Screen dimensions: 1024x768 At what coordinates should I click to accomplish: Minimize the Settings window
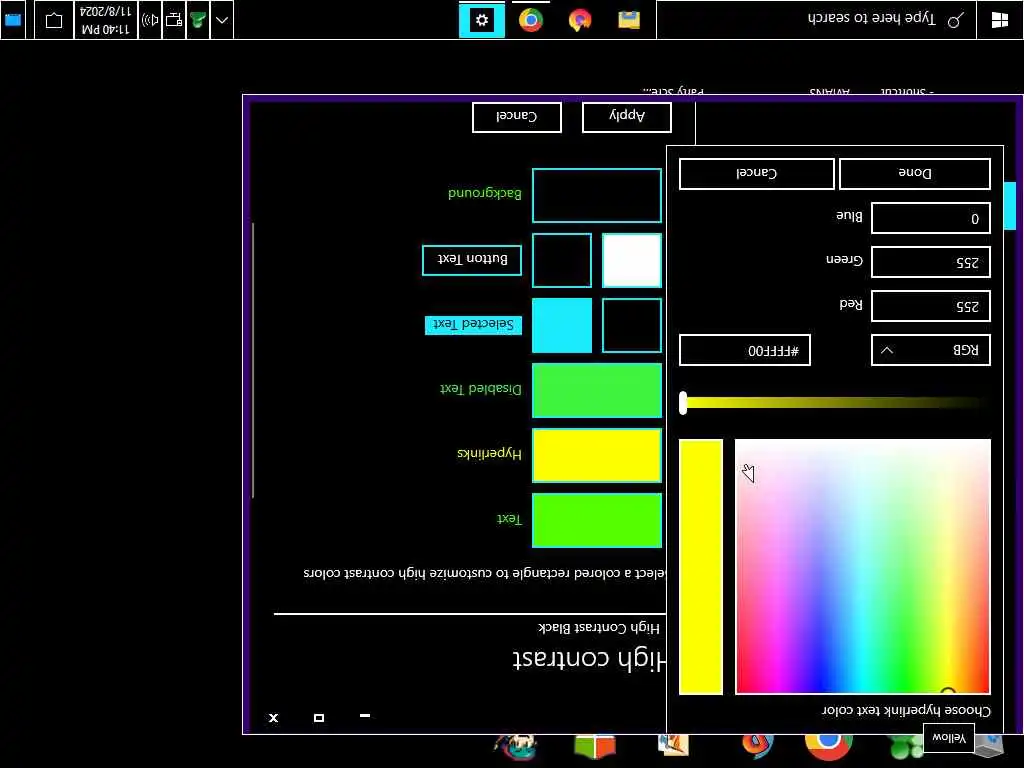(364, 716)
